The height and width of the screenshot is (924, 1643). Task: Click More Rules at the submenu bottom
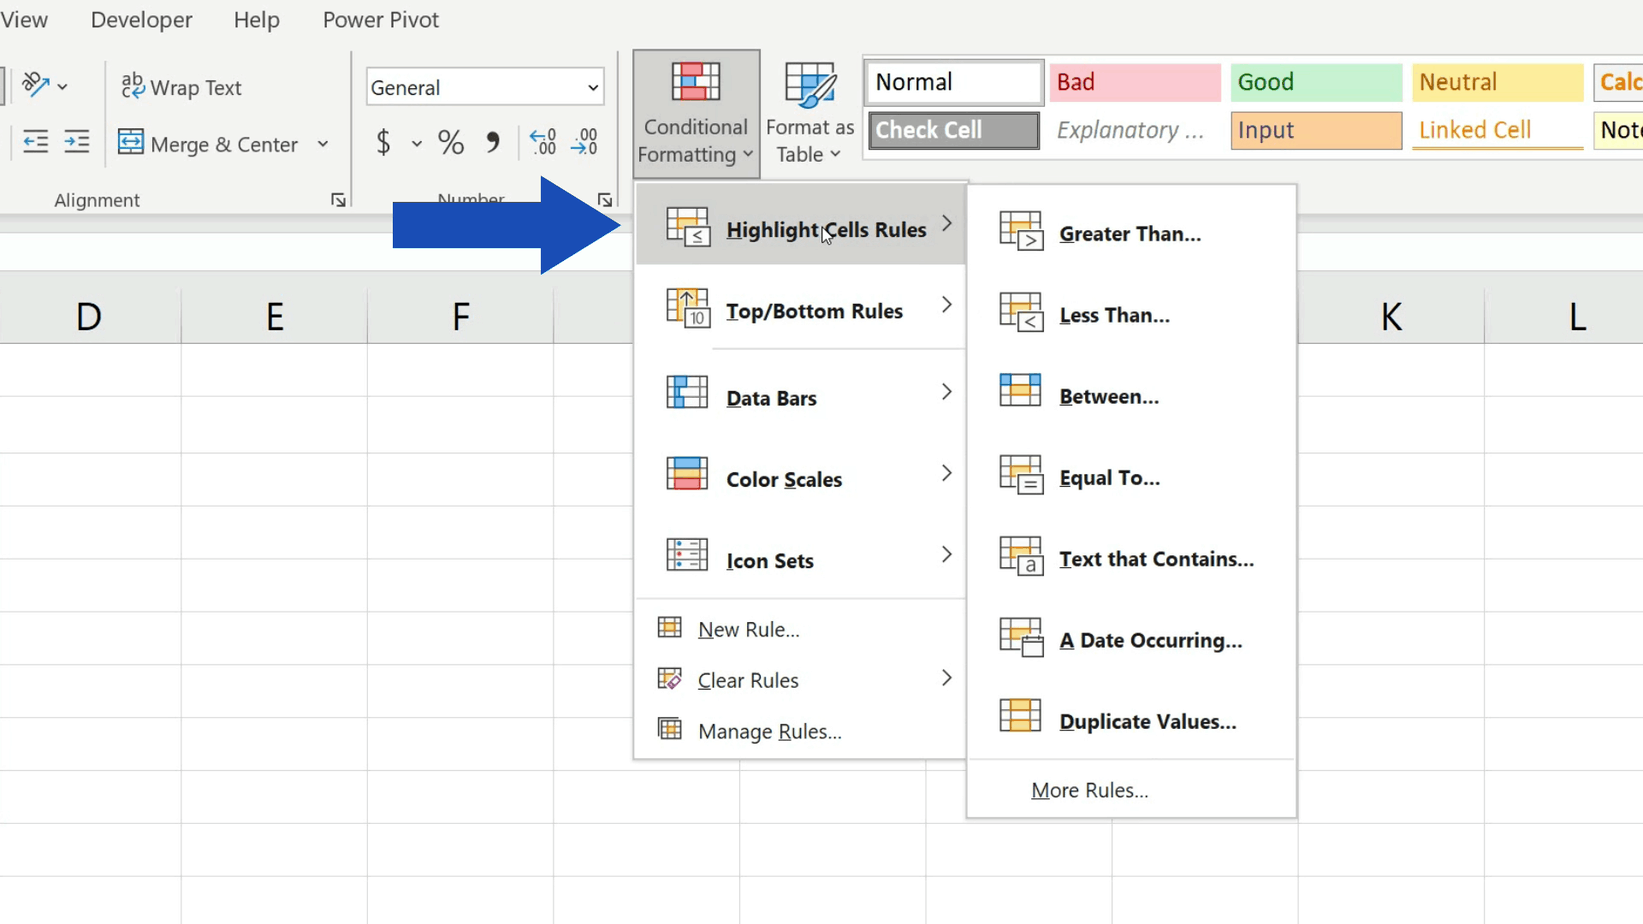coord(1089,789)
